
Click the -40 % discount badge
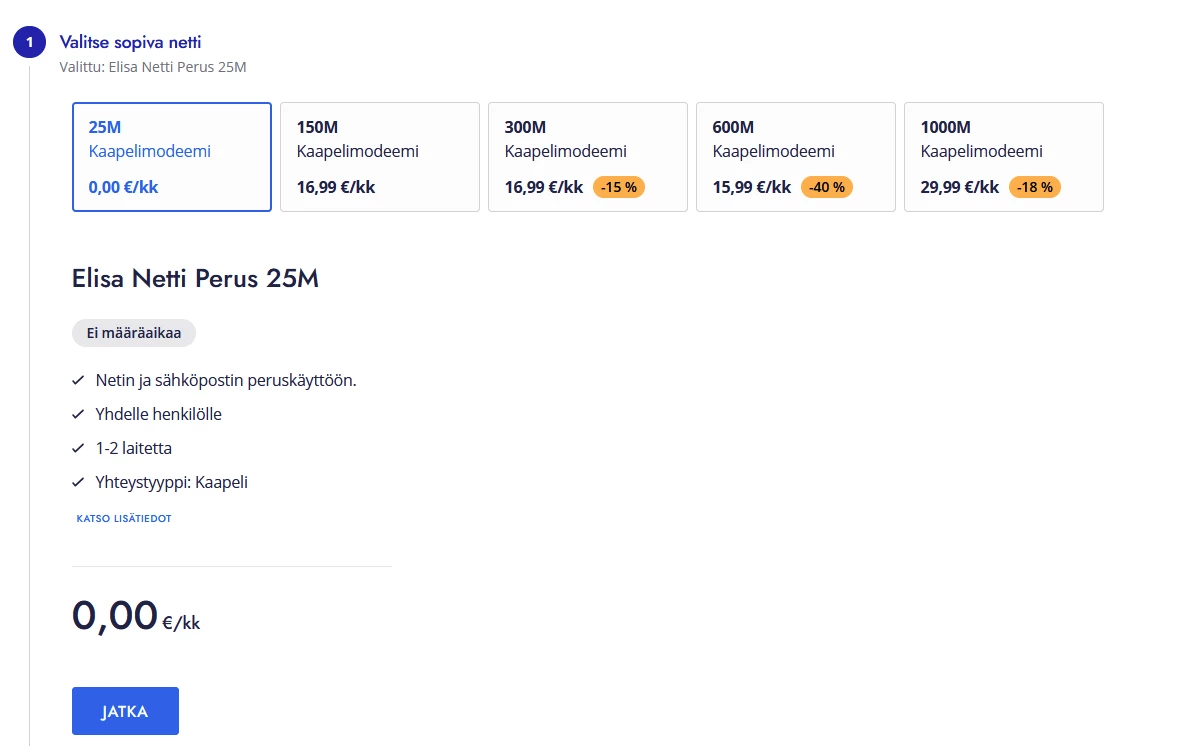(x=827, y=187)
